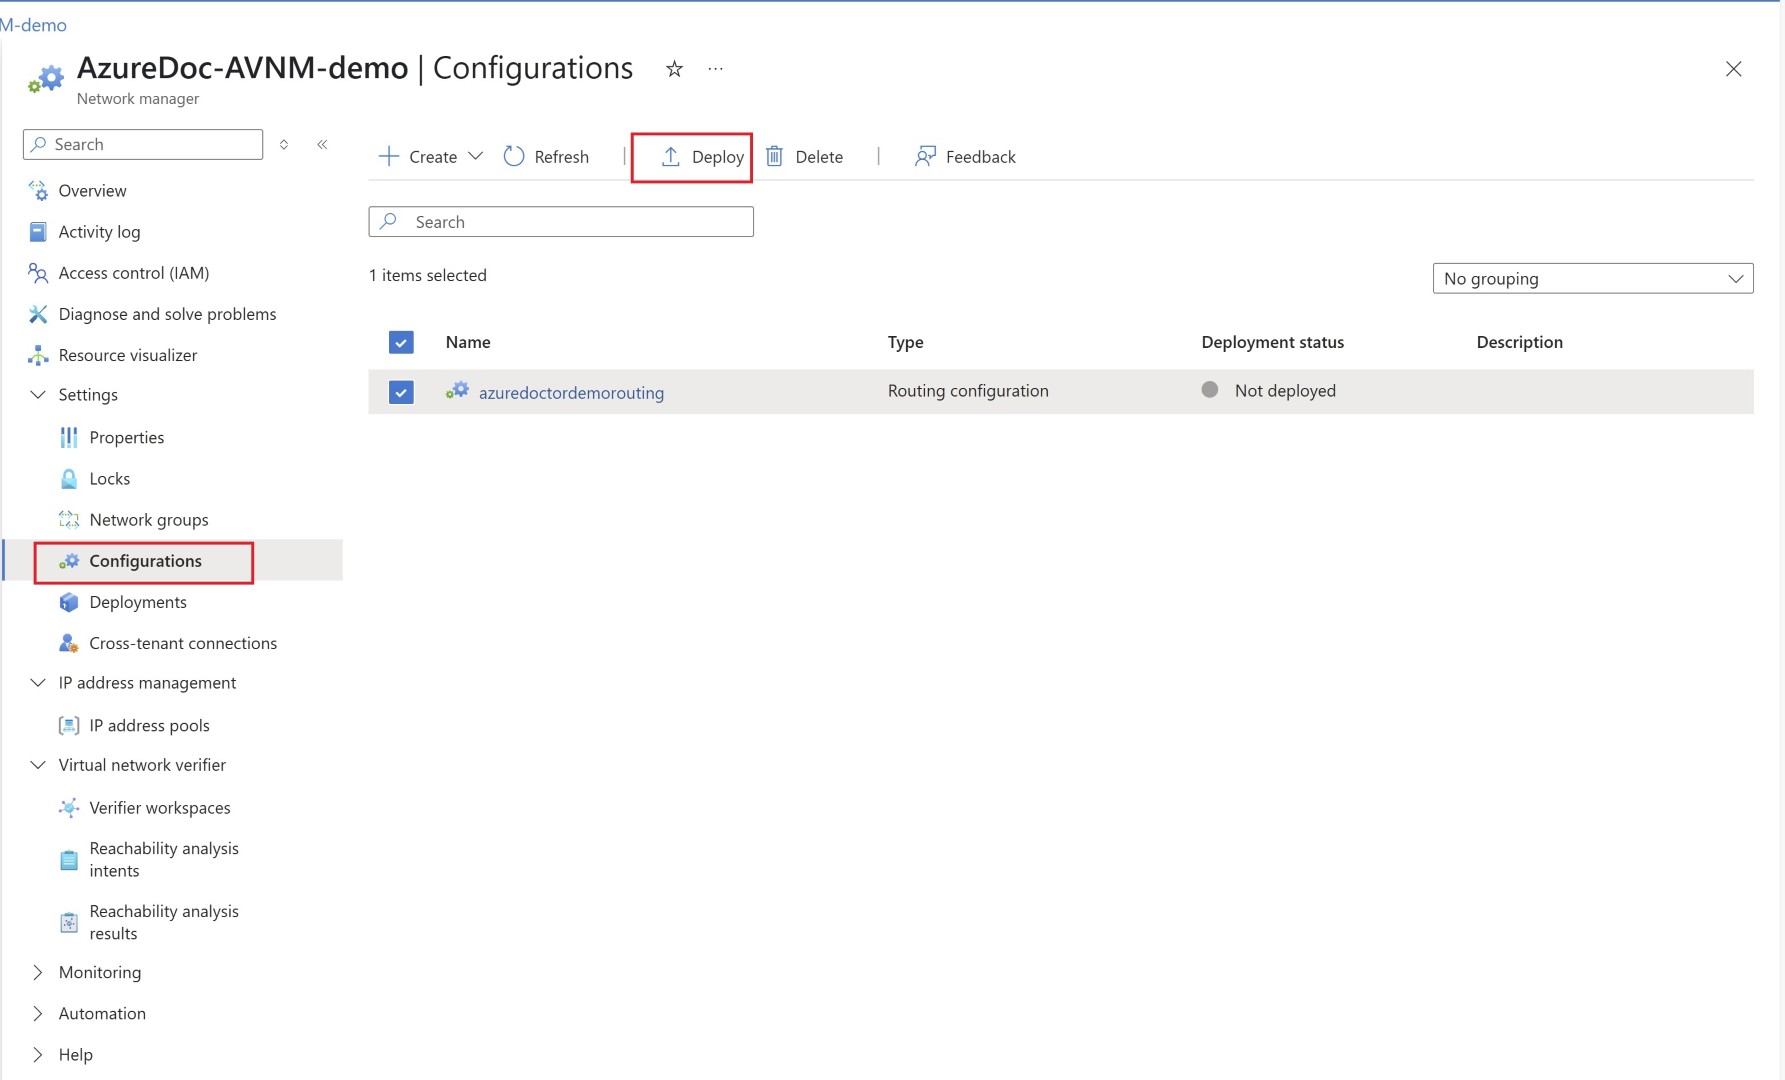Click the Properties icon in Settings
Viewport: 1785px width, 1080px height.
pos(69,437)
